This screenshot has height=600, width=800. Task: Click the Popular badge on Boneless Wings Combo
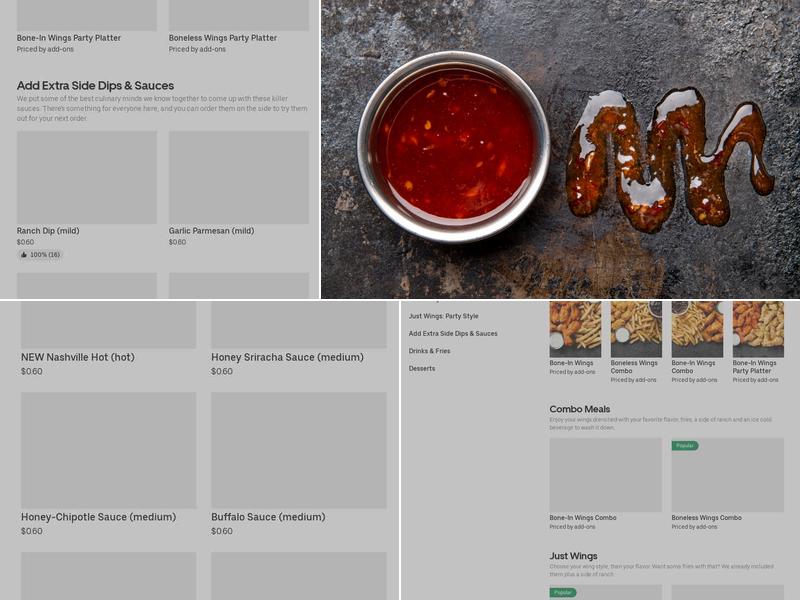(685, 445)
